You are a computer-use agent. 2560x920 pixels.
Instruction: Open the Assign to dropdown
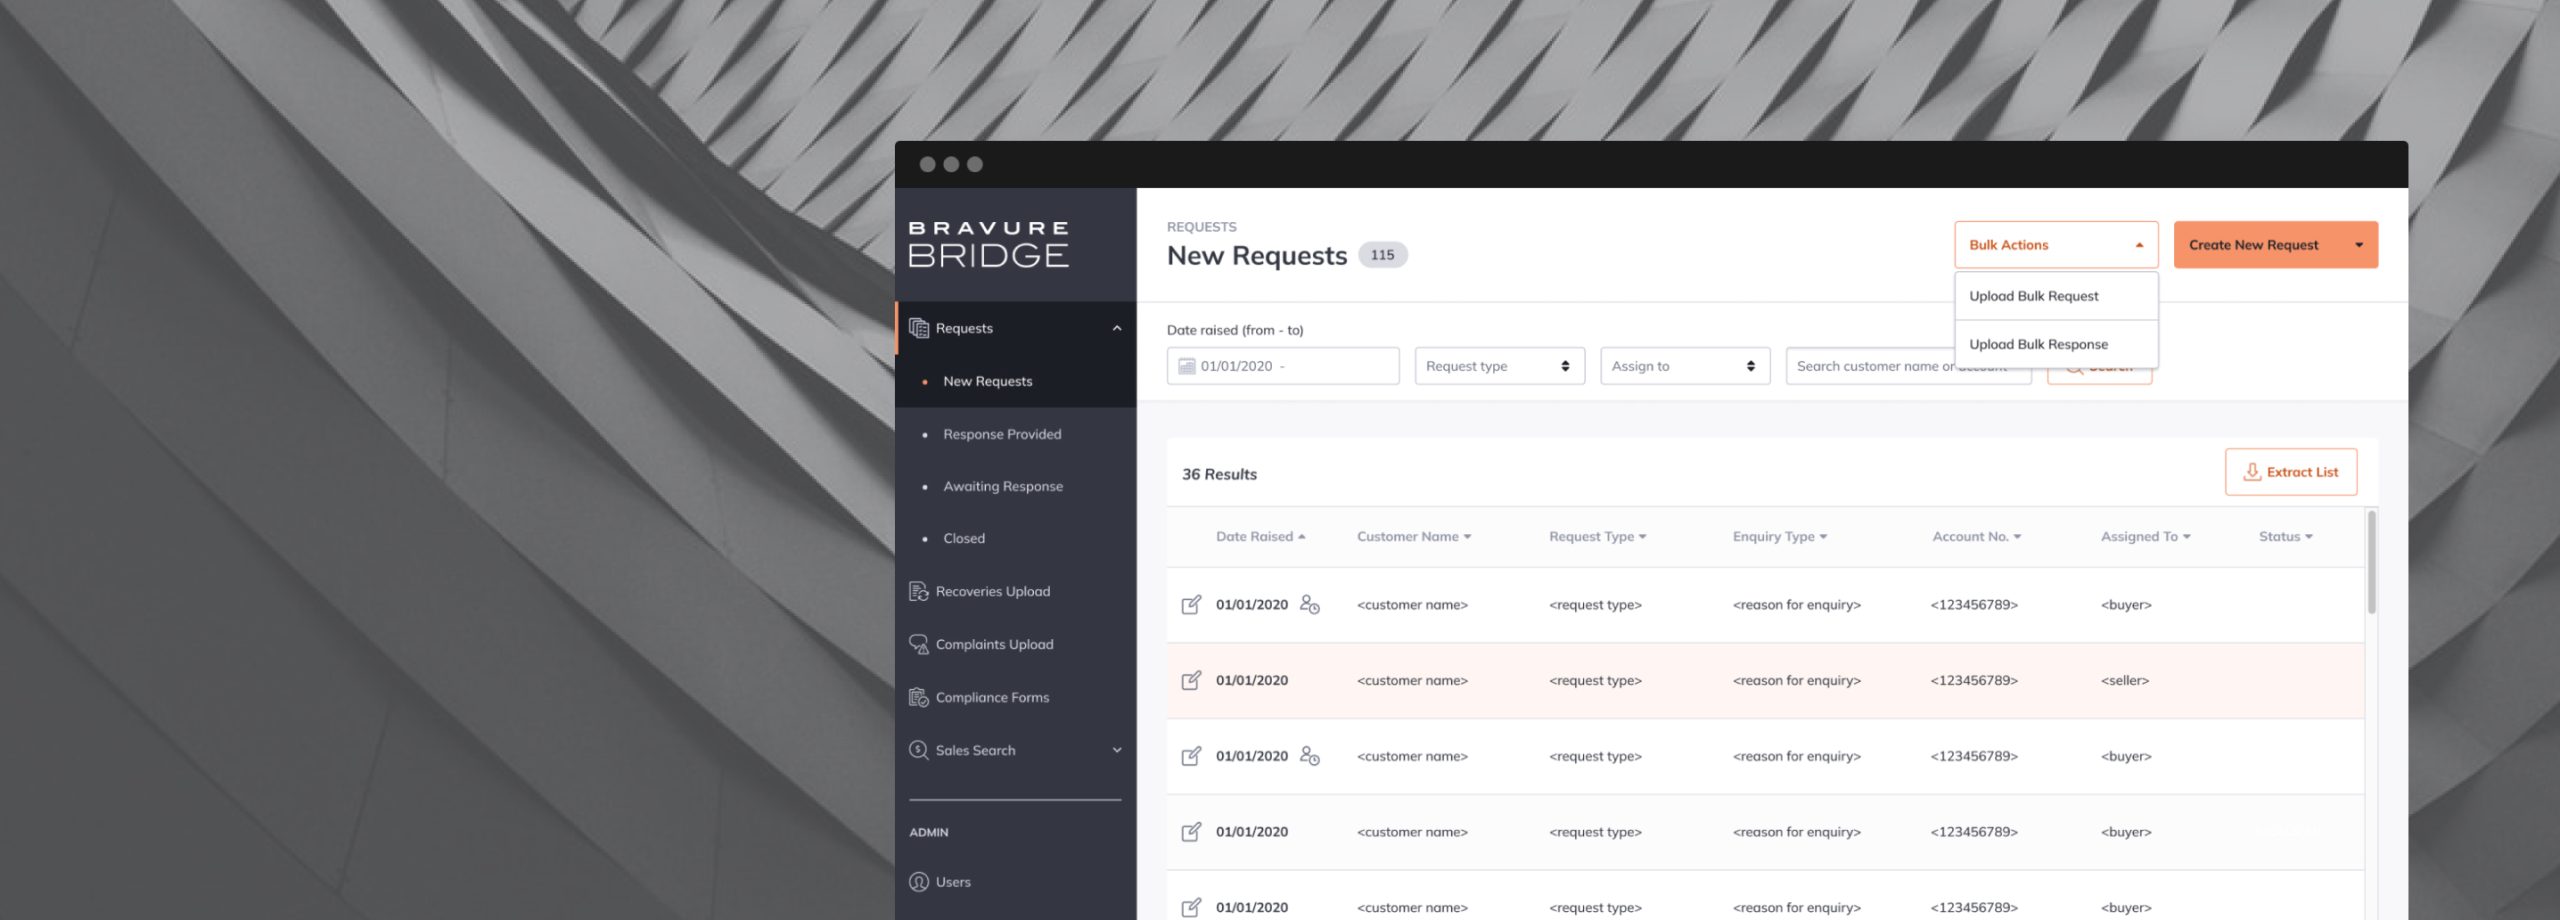pos(1684,366)
